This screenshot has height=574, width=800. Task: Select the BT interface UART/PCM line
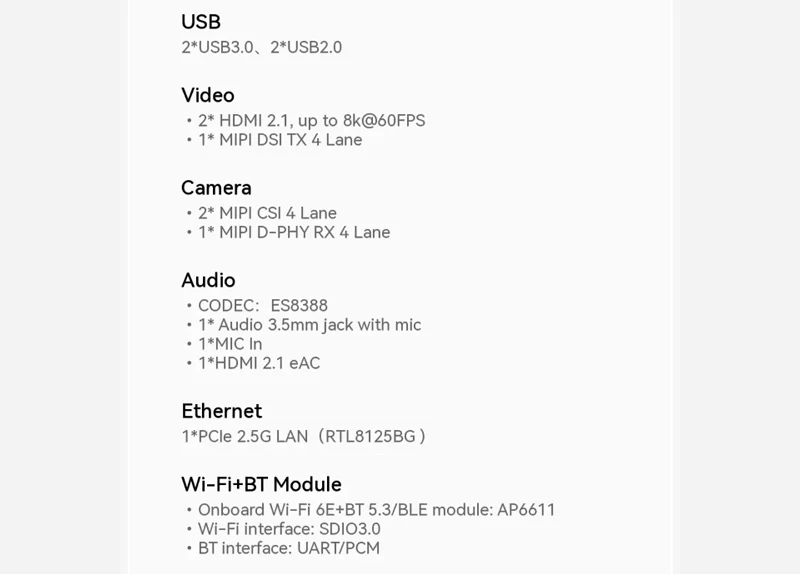(x=289, y=548)
